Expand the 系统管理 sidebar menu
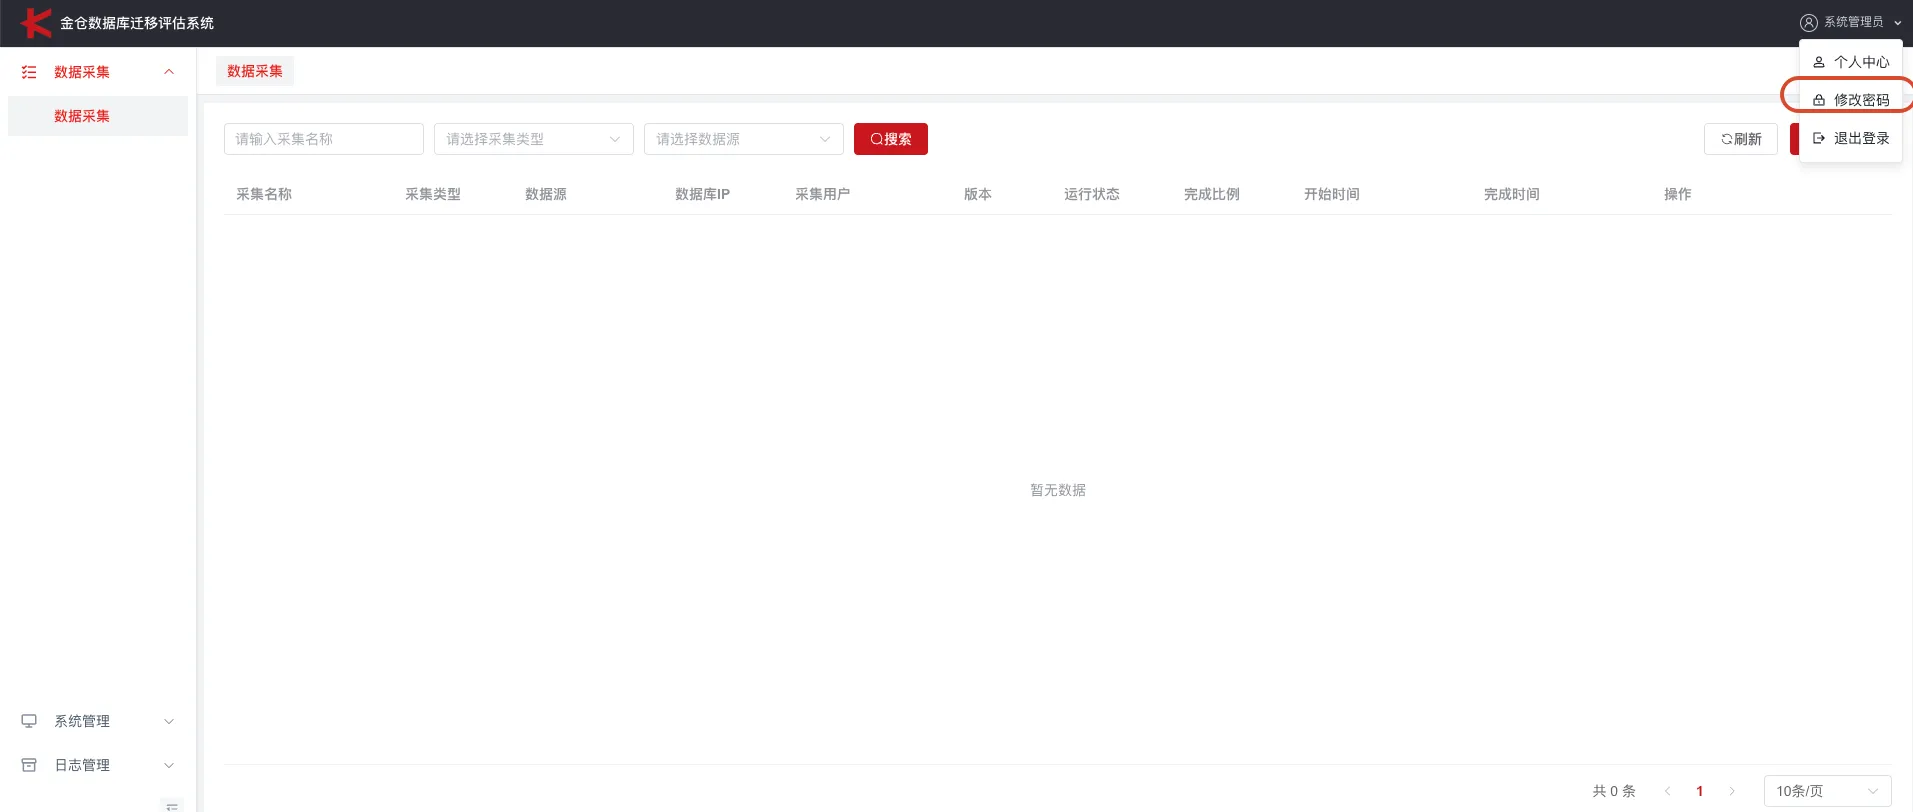This screenshot has width=1913, height=812. [98, 721]
